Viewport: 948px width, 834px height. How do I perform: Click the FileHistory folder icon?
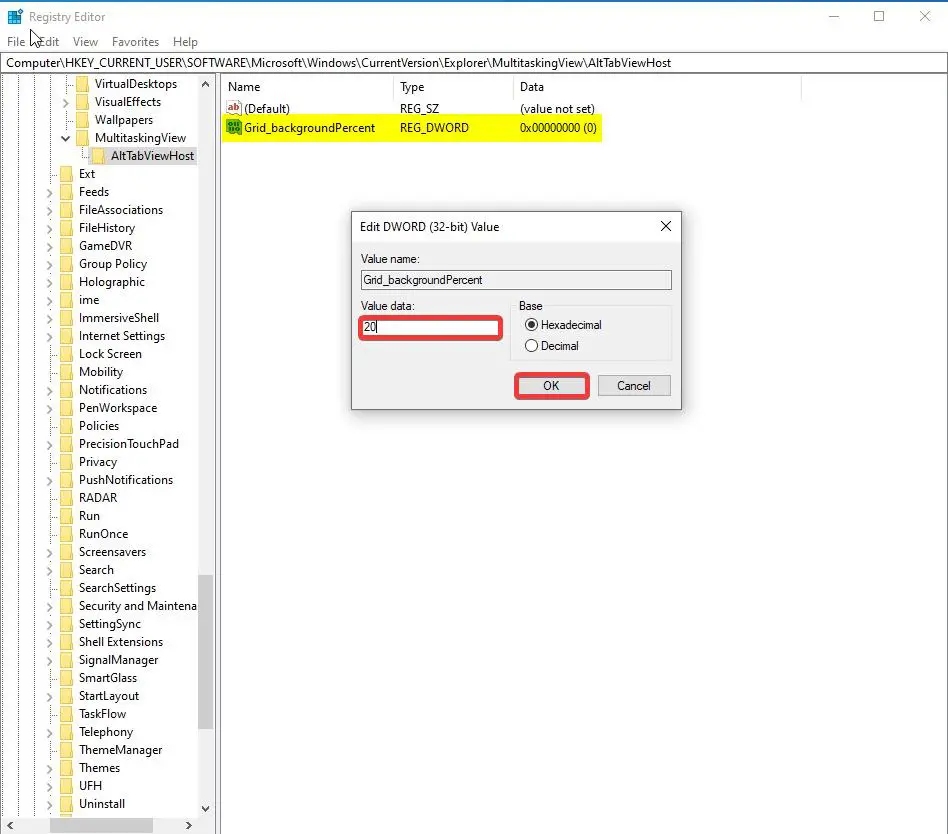tap(67, 228)
